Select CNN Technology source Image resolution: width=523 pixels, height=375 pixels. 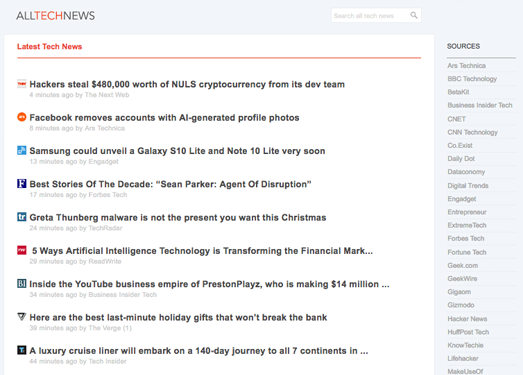tap(472, 132)
